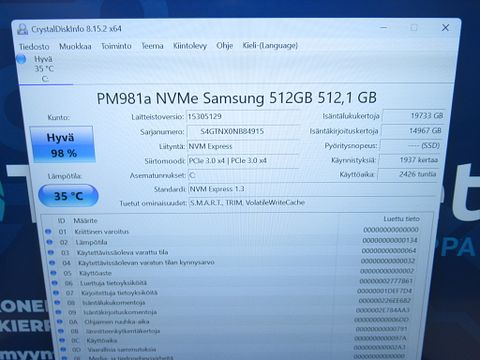Viewport: 480px width, 360px height.
Task: Click the Hyvä 98 % health status button
Action: (x=62, y=145)
